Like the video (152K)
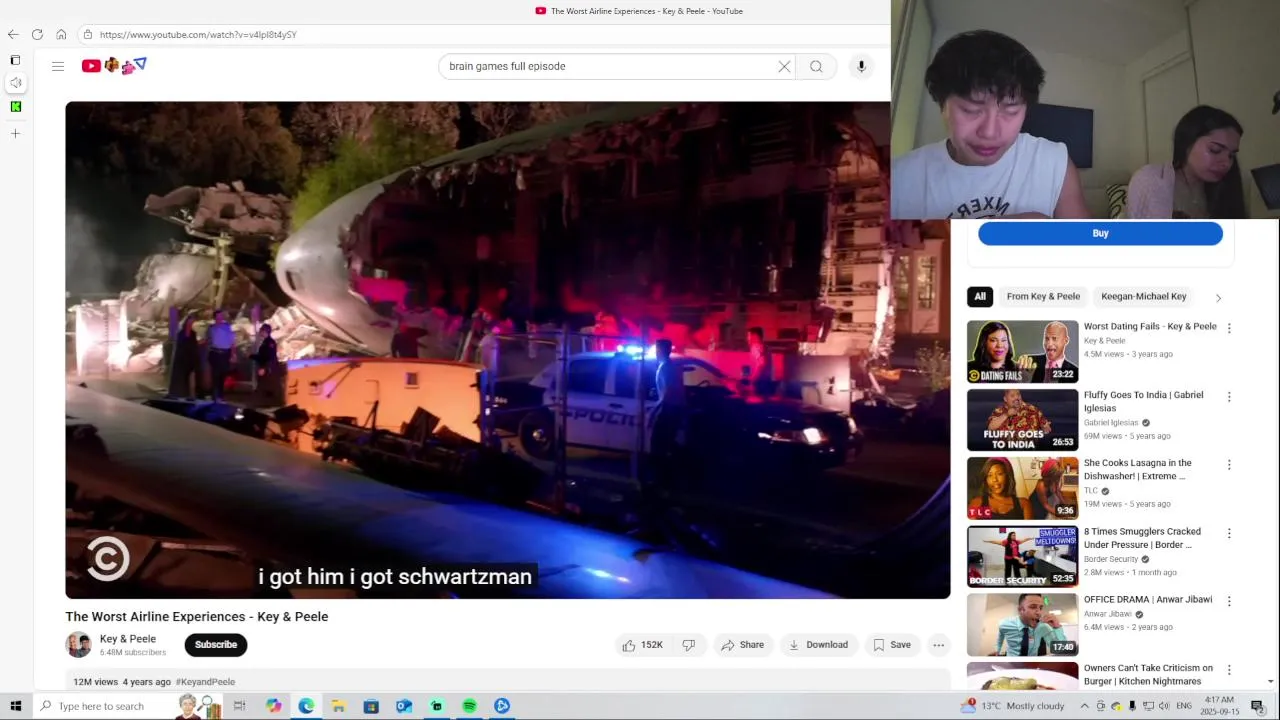 pyautogui.click(x=643, y=645)
